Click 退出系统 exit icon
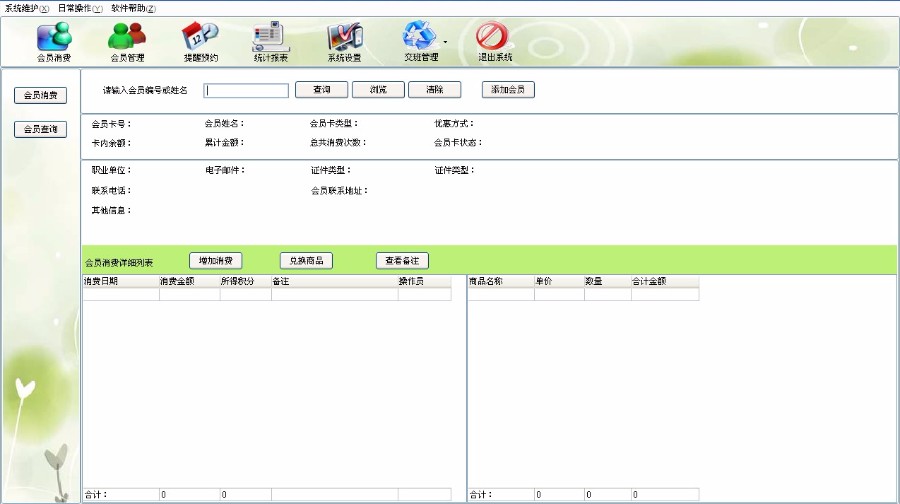900x504 pixels. click(x=494, y=41)
